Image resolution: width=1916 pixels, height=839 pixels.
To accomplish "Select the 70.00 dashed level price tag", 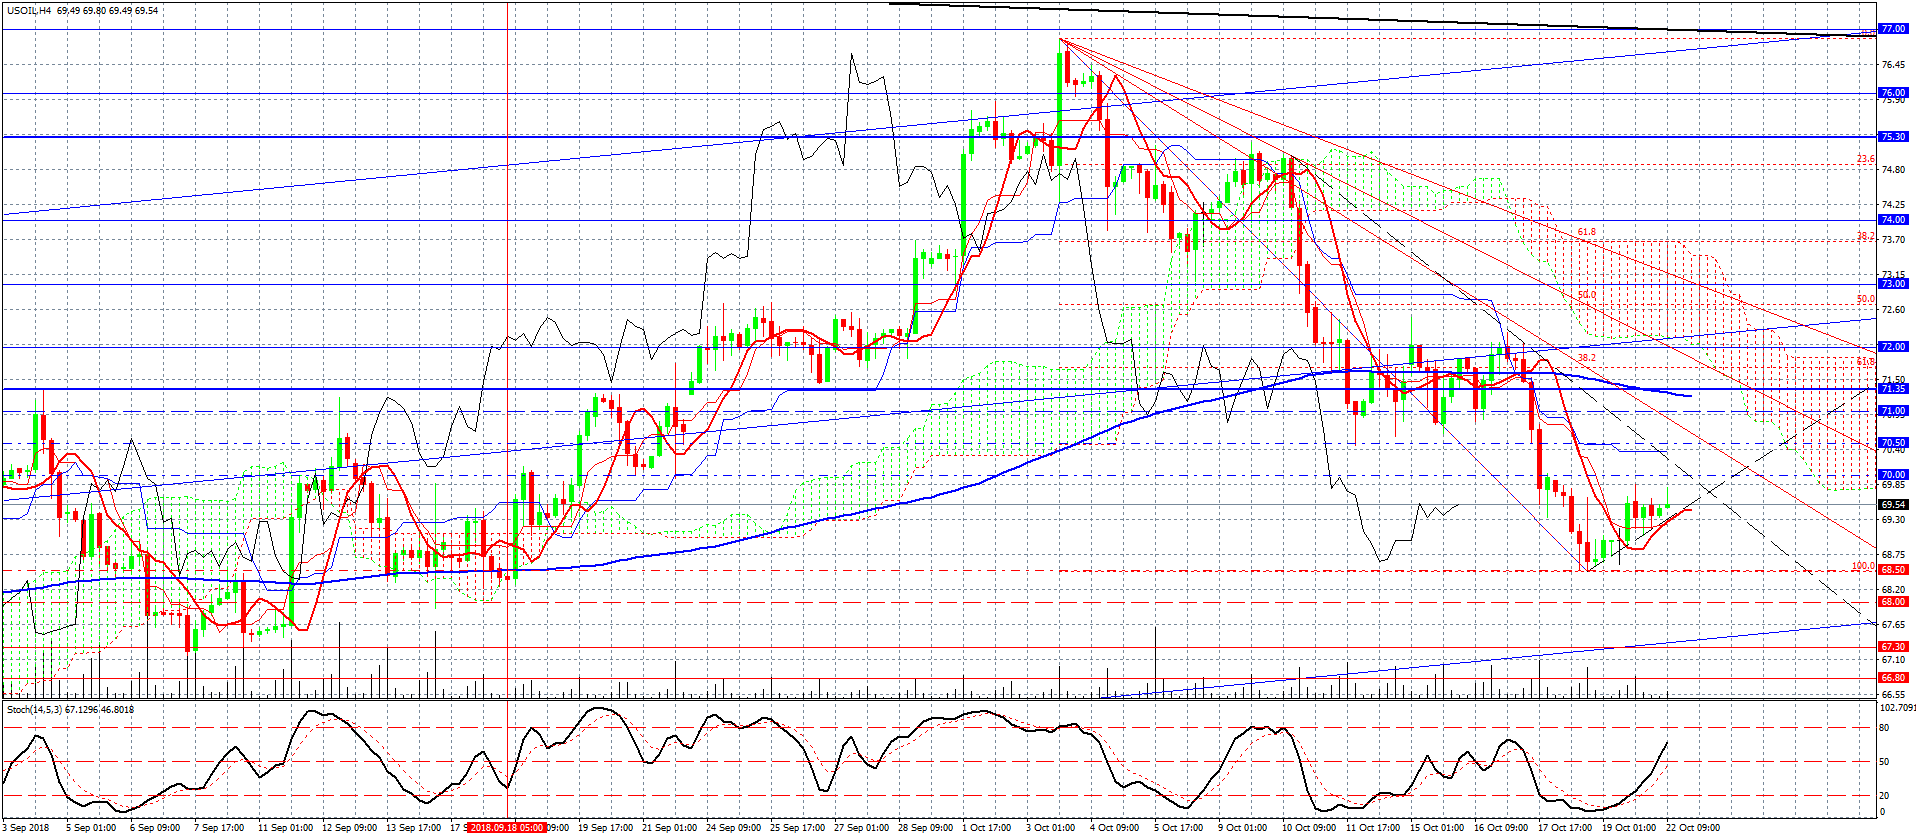I will [1893, 475].
